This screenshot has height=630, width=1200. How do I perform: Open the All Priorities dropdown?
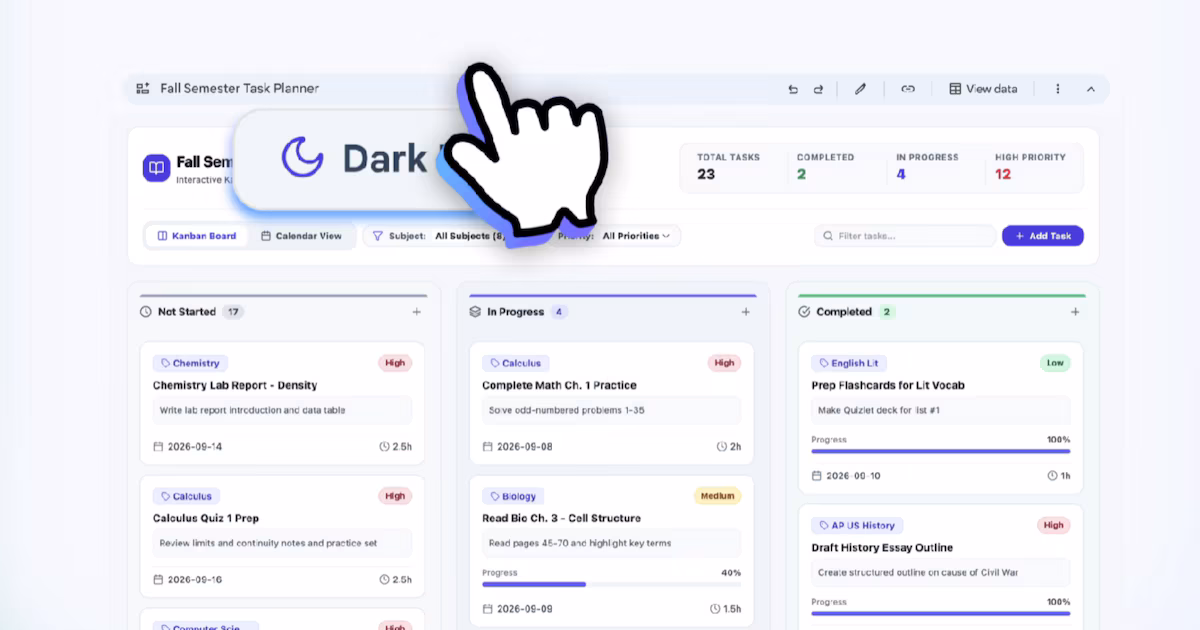[637, 236]
